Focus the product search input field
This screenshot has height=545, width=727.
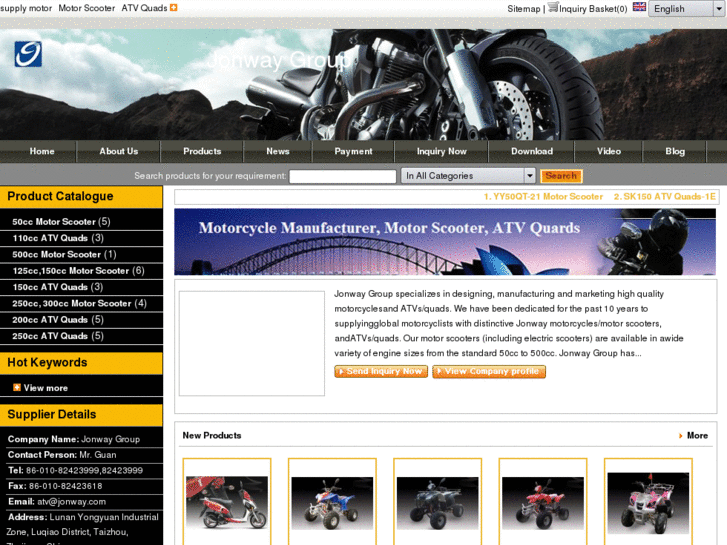(343, 176)
